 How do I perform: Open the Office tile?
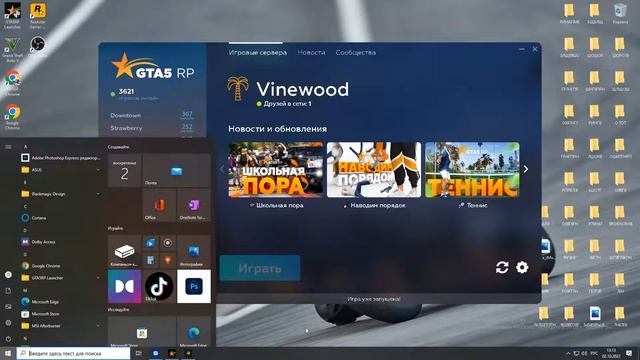(159, 204)
